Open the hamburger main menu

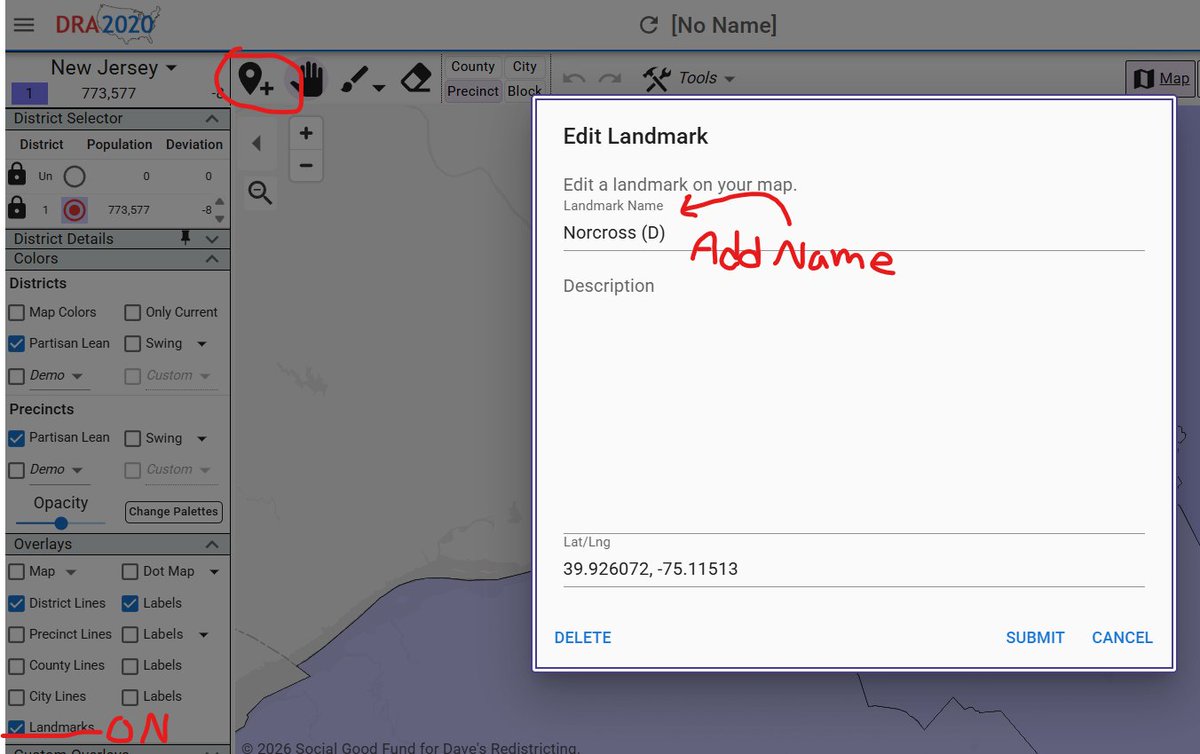pyautogui.click(x=23, y=25)
